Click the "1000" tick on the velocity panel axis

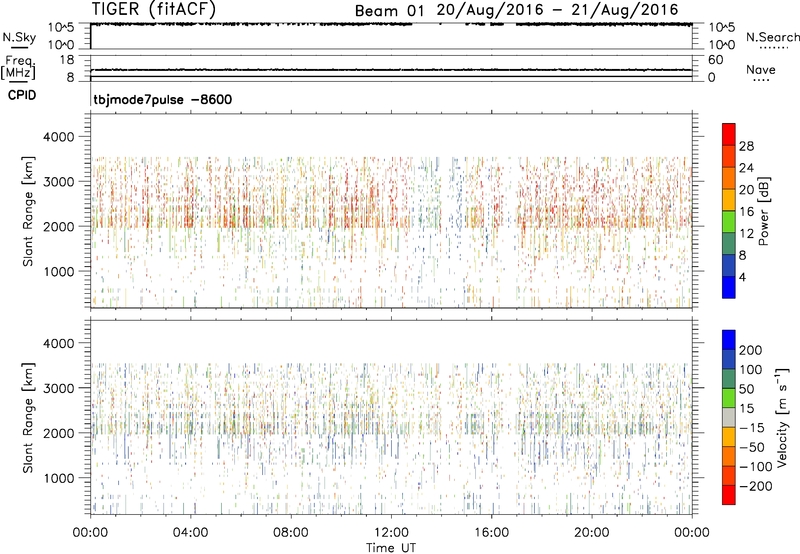pos(59,478)
